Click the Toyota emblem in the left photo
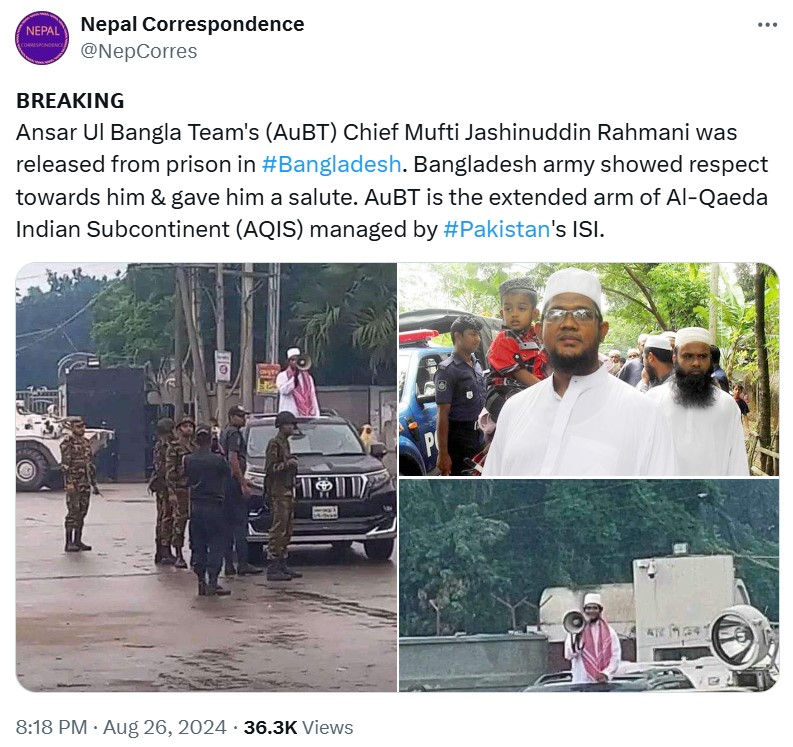 point(324,486)
